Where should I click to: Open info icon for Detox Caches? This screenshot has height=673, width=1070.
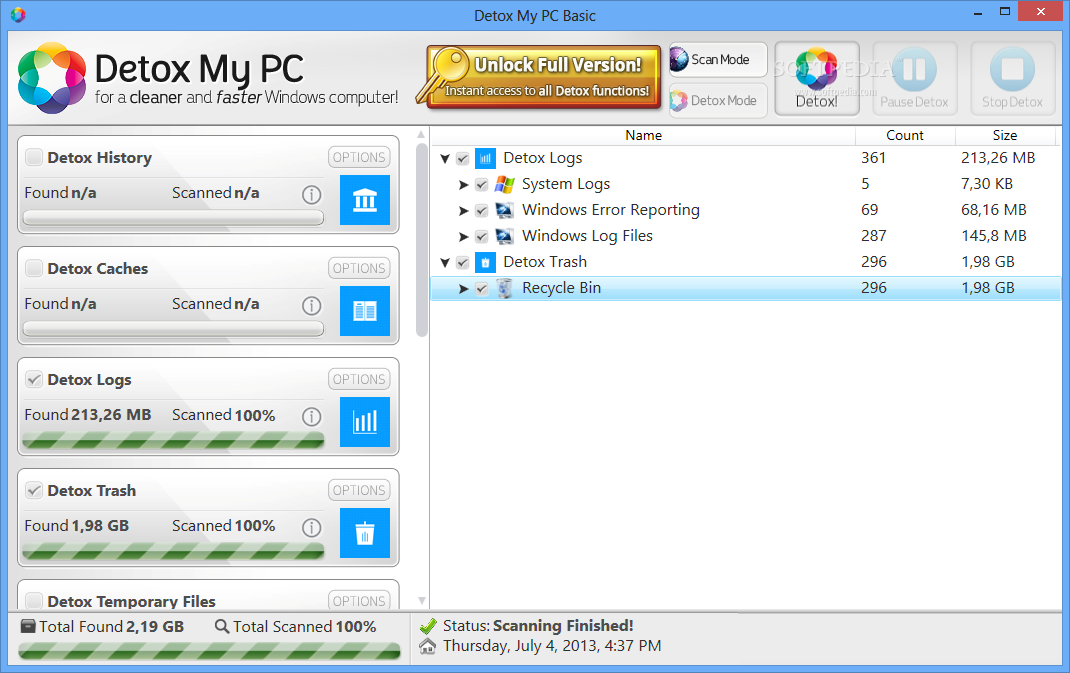click(x=312, y=306)
